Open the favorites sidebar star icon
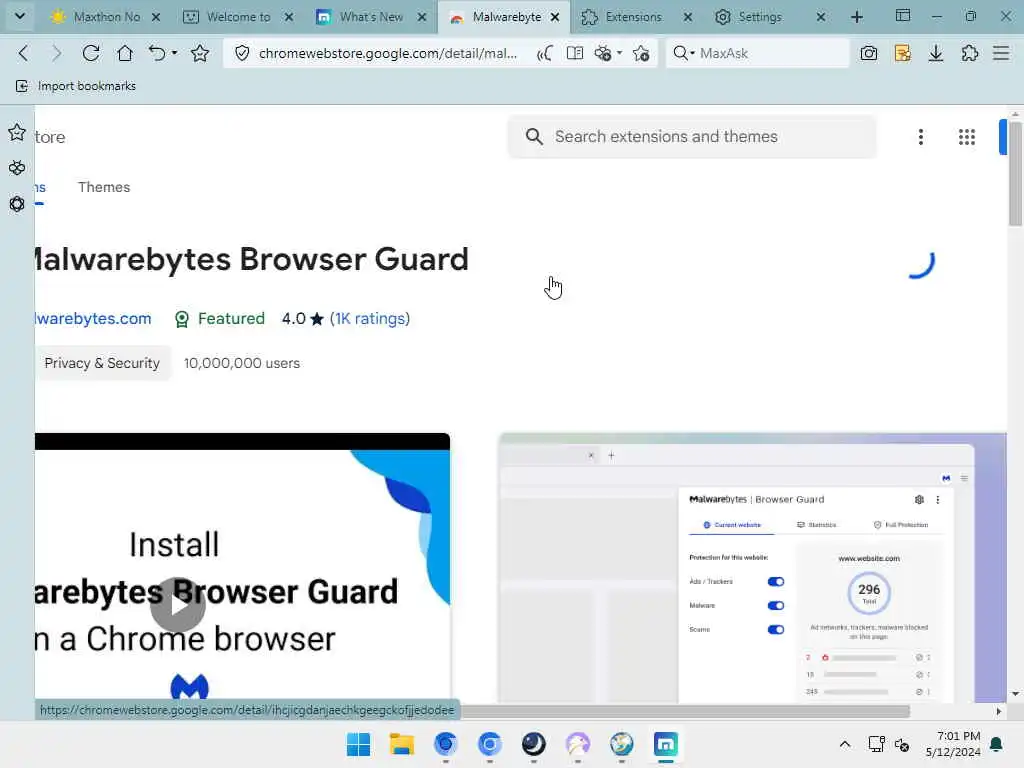 [17, 133]
